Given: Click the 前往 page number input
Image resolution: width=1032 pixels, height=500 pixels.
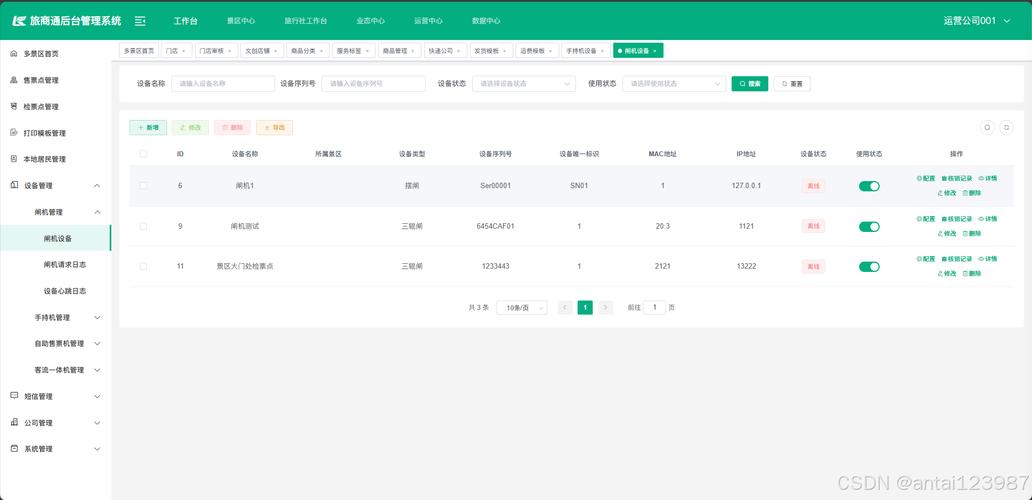Looking at the screenshot, I should click(x=654, y=307).
